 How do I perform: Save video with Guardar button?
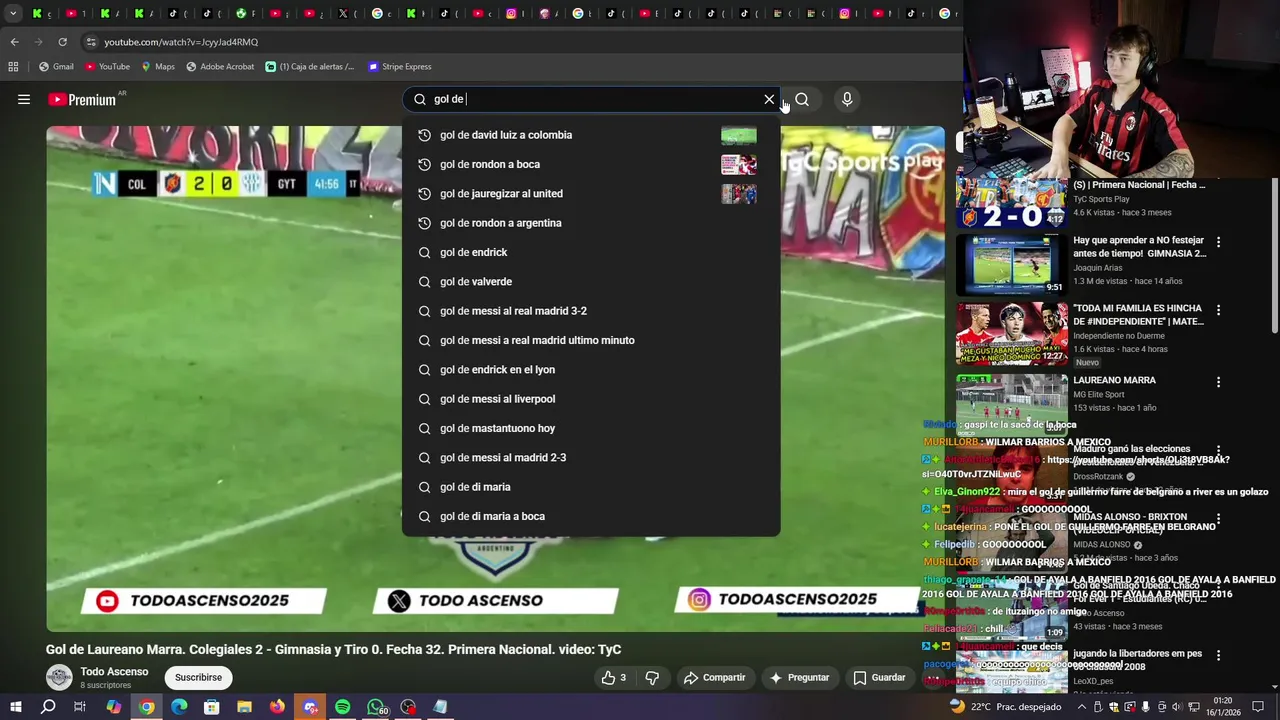[879, 678]
